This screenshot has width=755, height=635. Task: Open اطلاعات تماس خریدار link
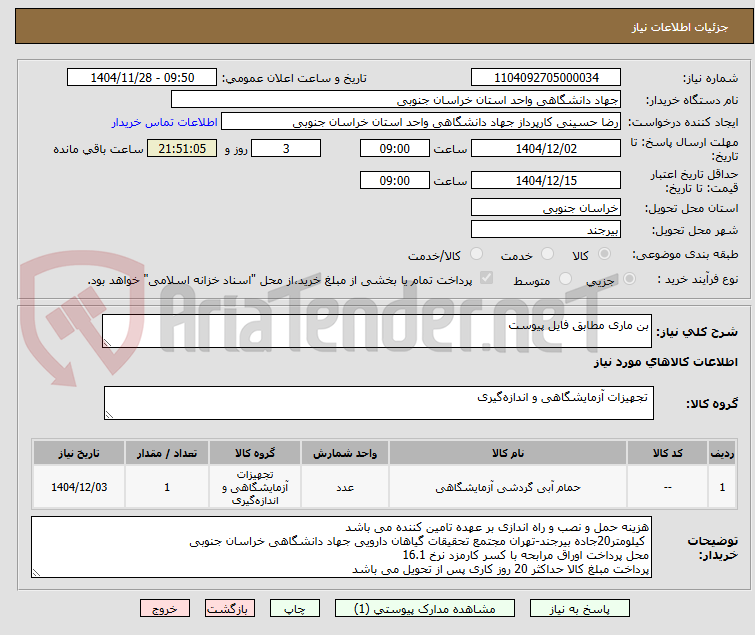click(x=165, y=122)
